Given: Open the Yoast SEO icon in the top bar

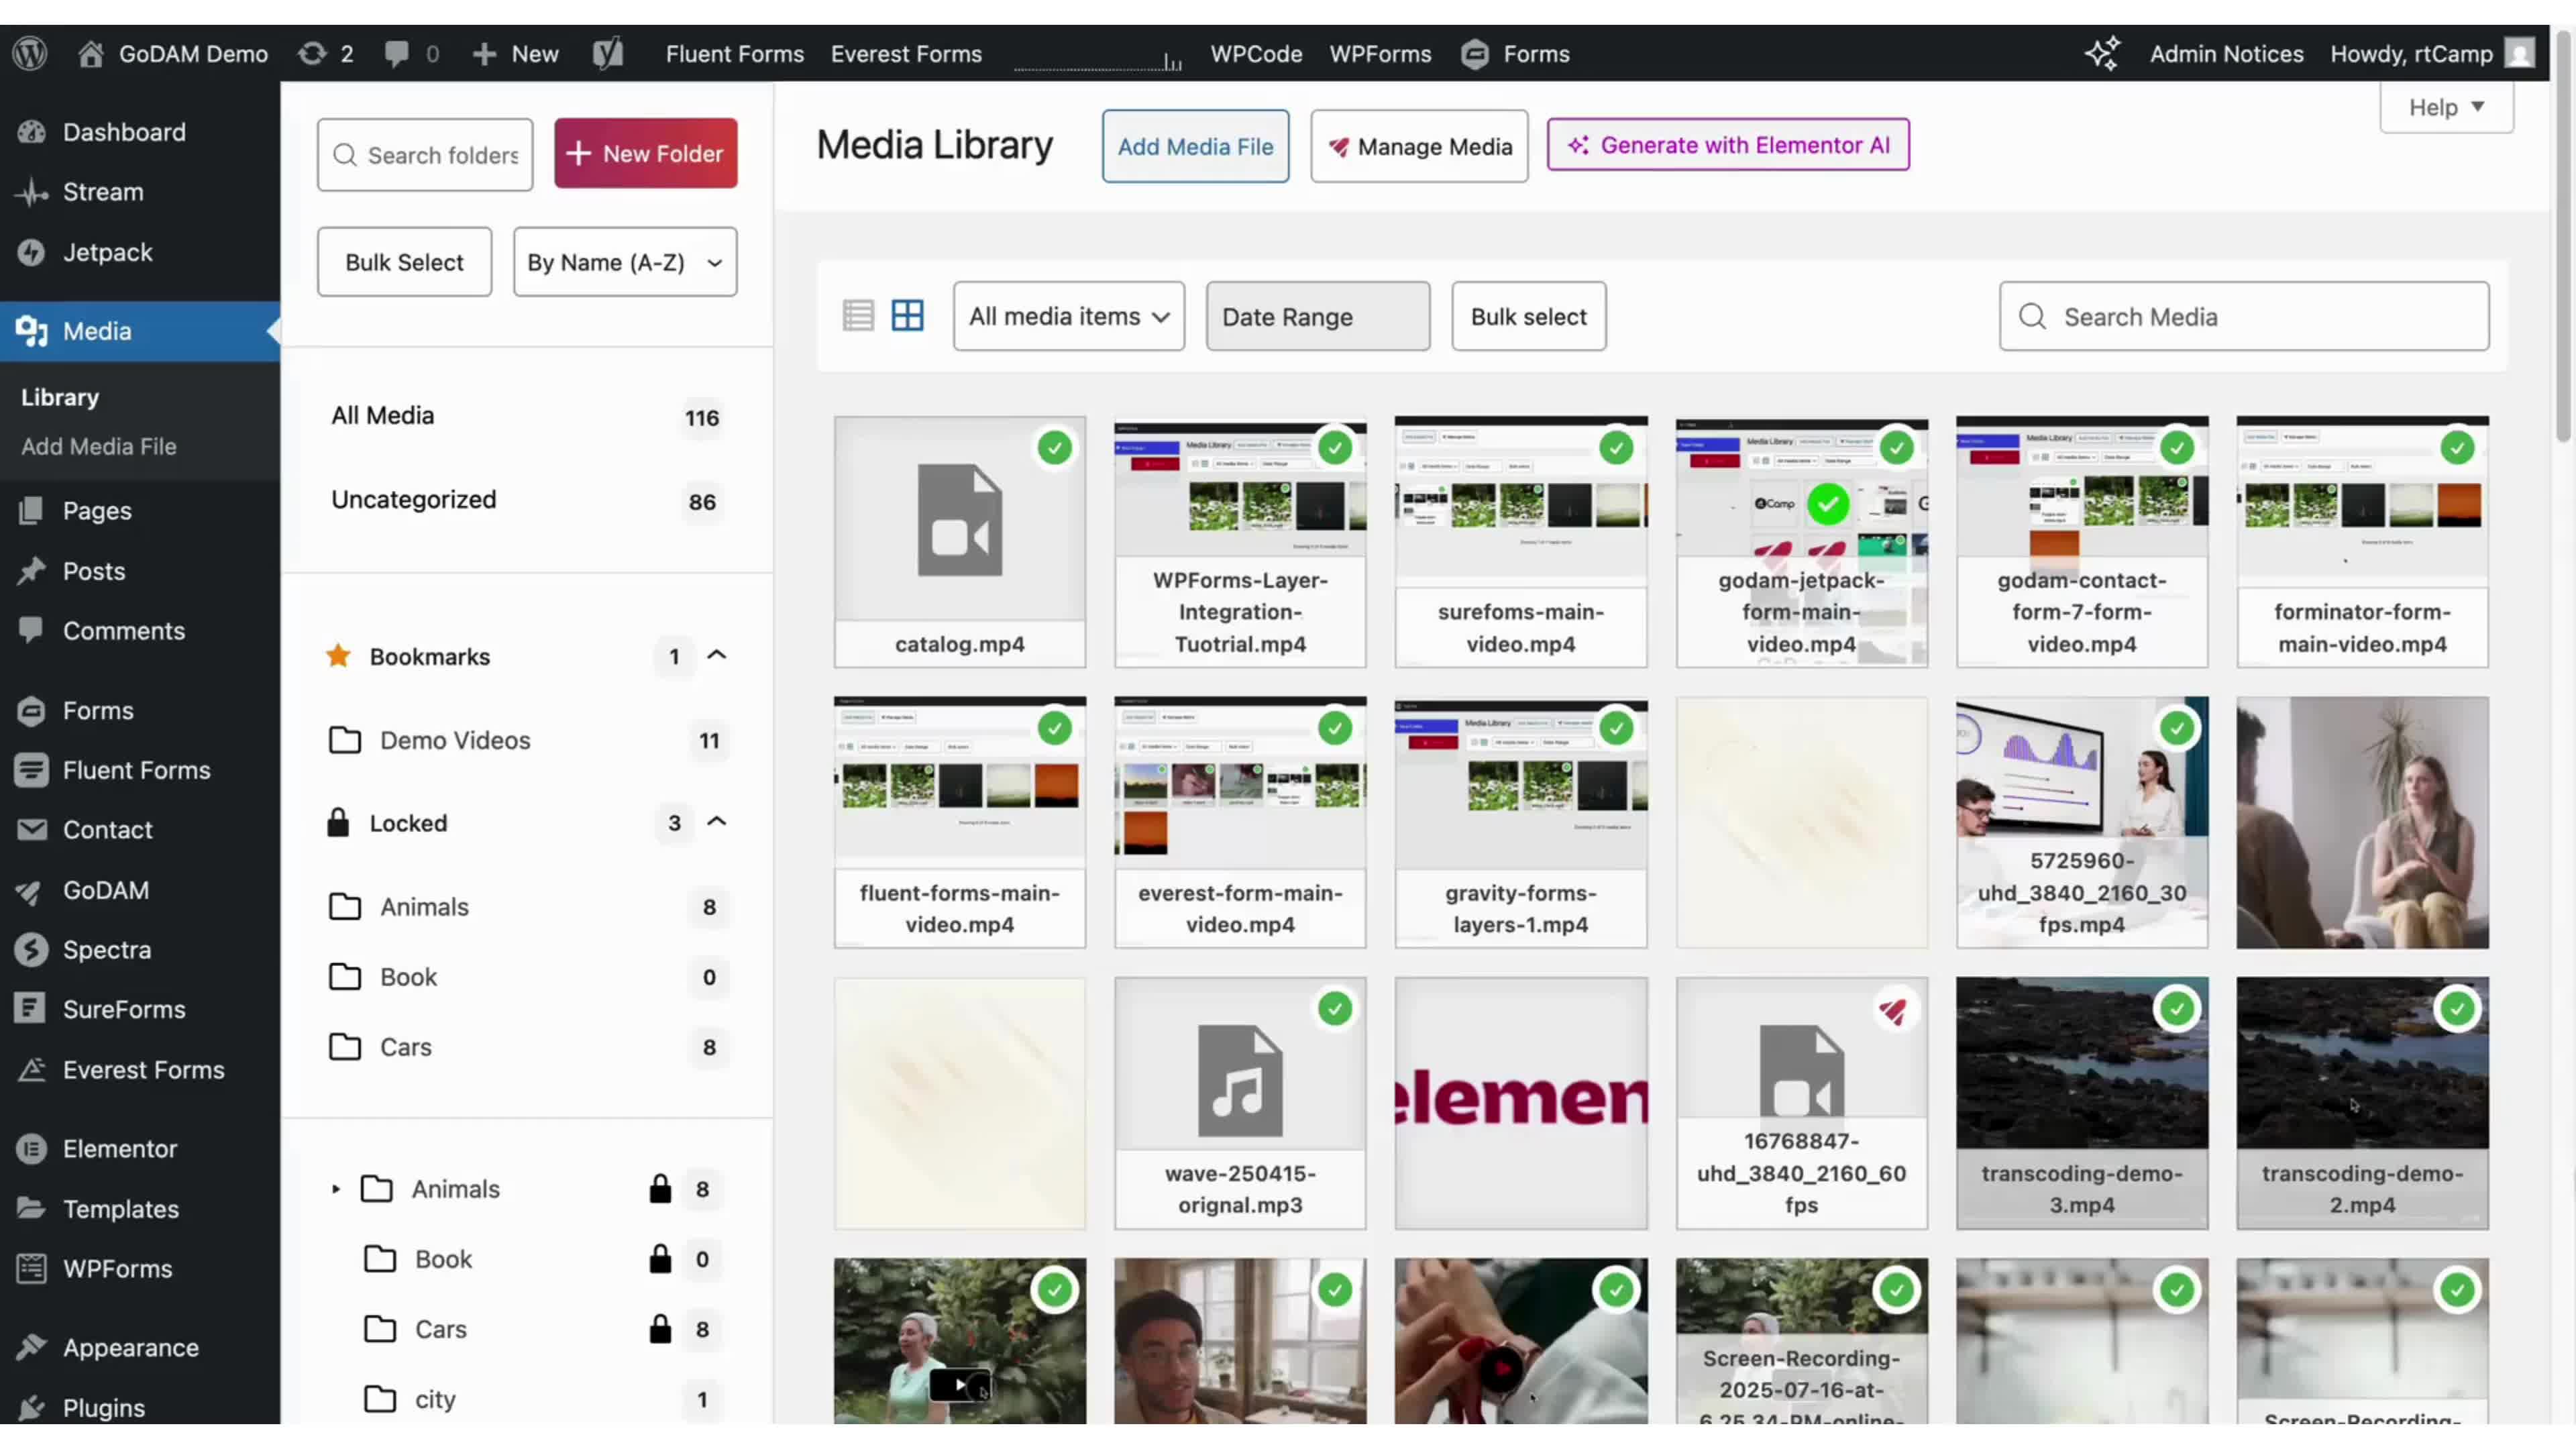Looking at the screenshot, I should tap(607, 53).
